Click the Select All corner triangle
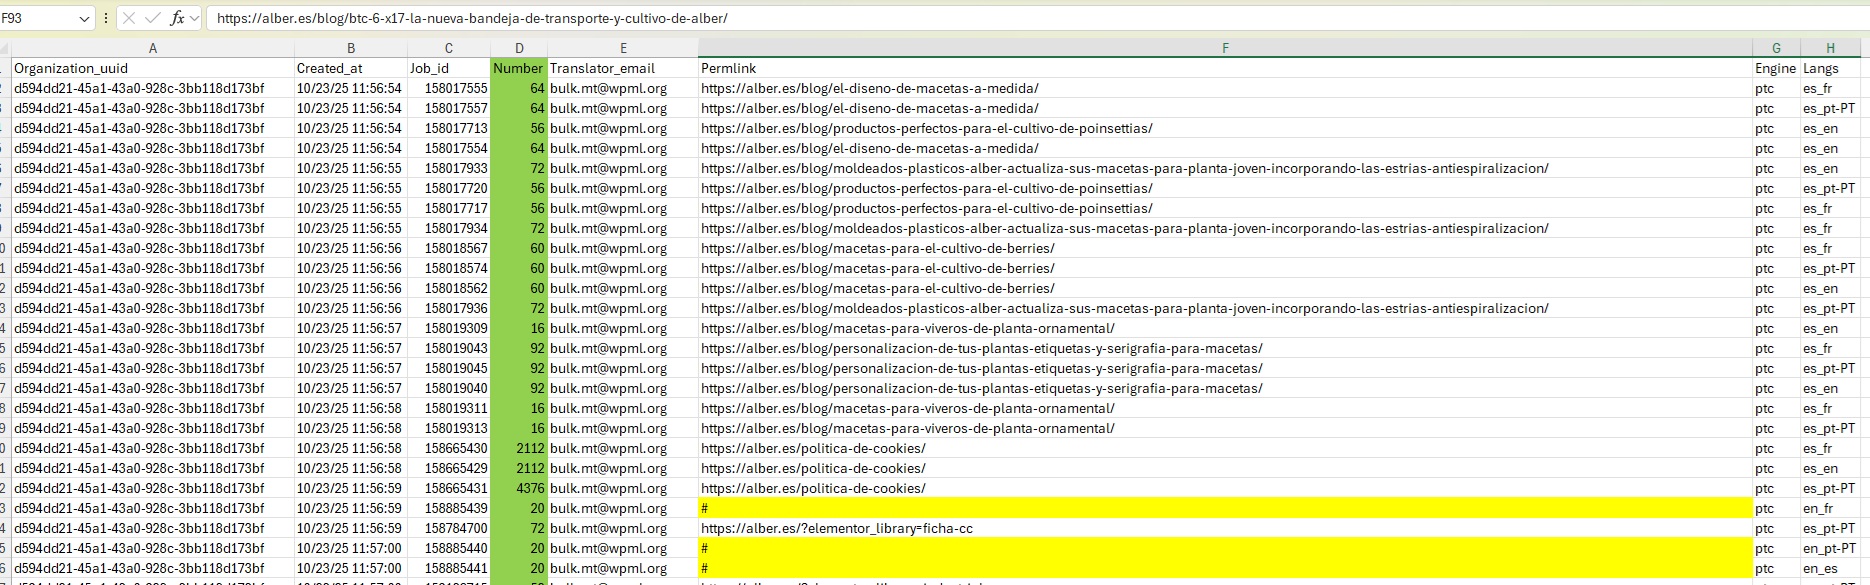The height and width of the screenshot is (585, 1870). (5, 48)
